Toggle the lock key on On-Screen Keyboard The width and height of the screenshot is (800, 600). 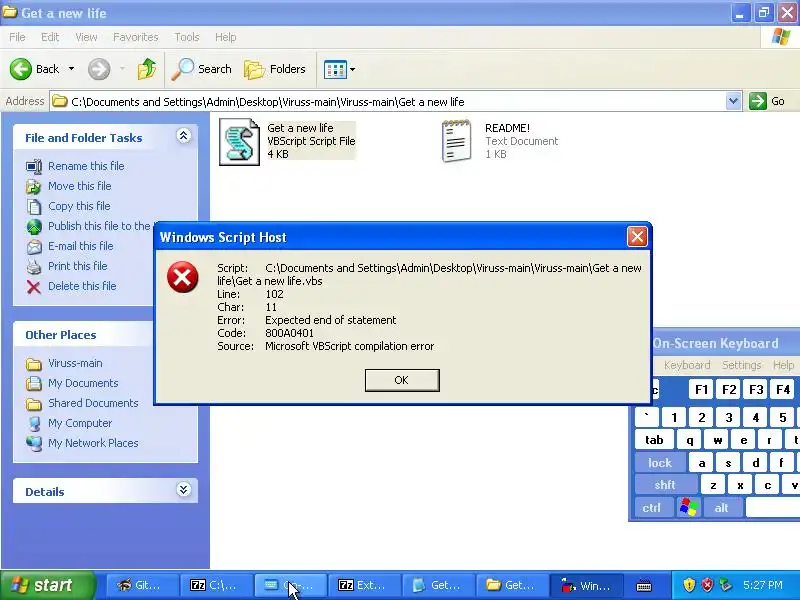click(x=660, y=463)
